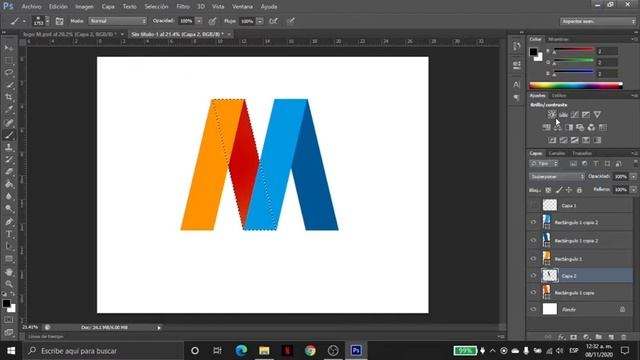Open the workspace switcher dropdown
The width and height of the screenshot is (640, 360).
(598, 21)
